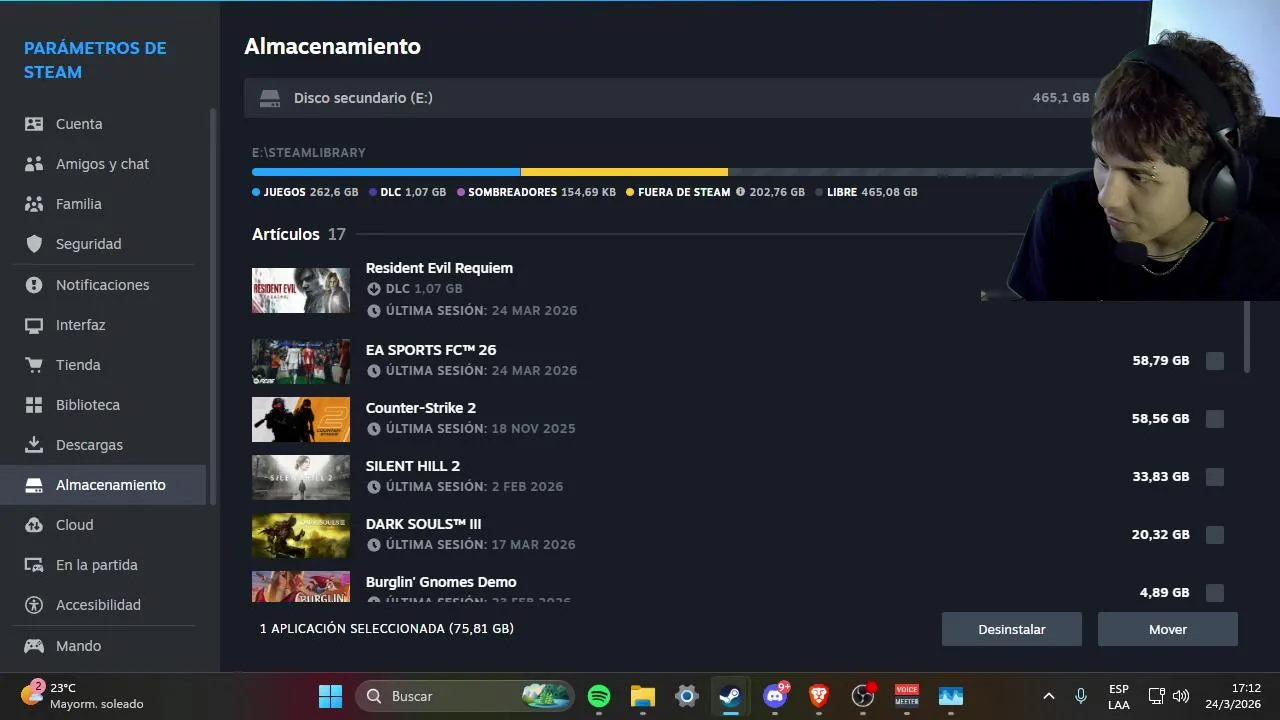The width and height of the screenshot is (1280, 720).
Task: Click the Resident Evil Requiem thumbnail
Action: coord(301,290)
